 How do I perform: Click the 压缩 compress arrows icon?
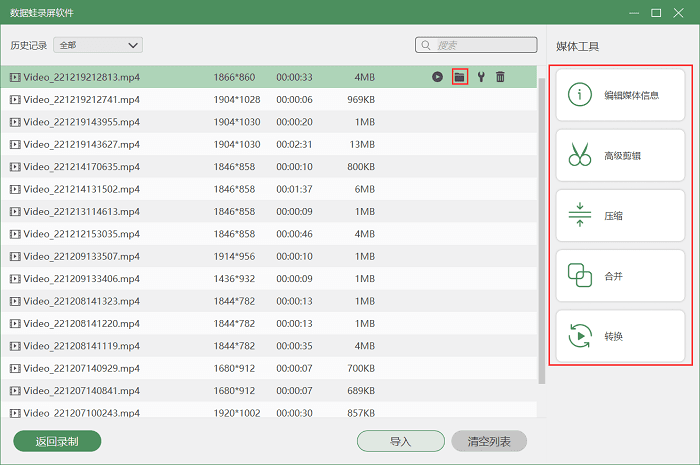click(x=579, y=215)
